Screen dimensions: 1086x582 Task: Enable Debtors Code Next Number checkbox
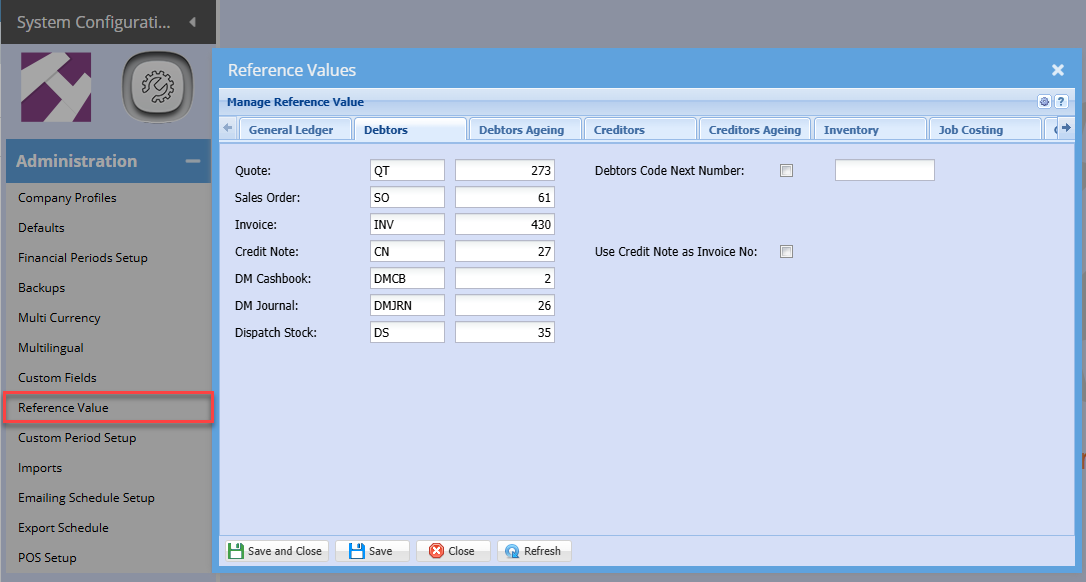[x=786, y=171]
